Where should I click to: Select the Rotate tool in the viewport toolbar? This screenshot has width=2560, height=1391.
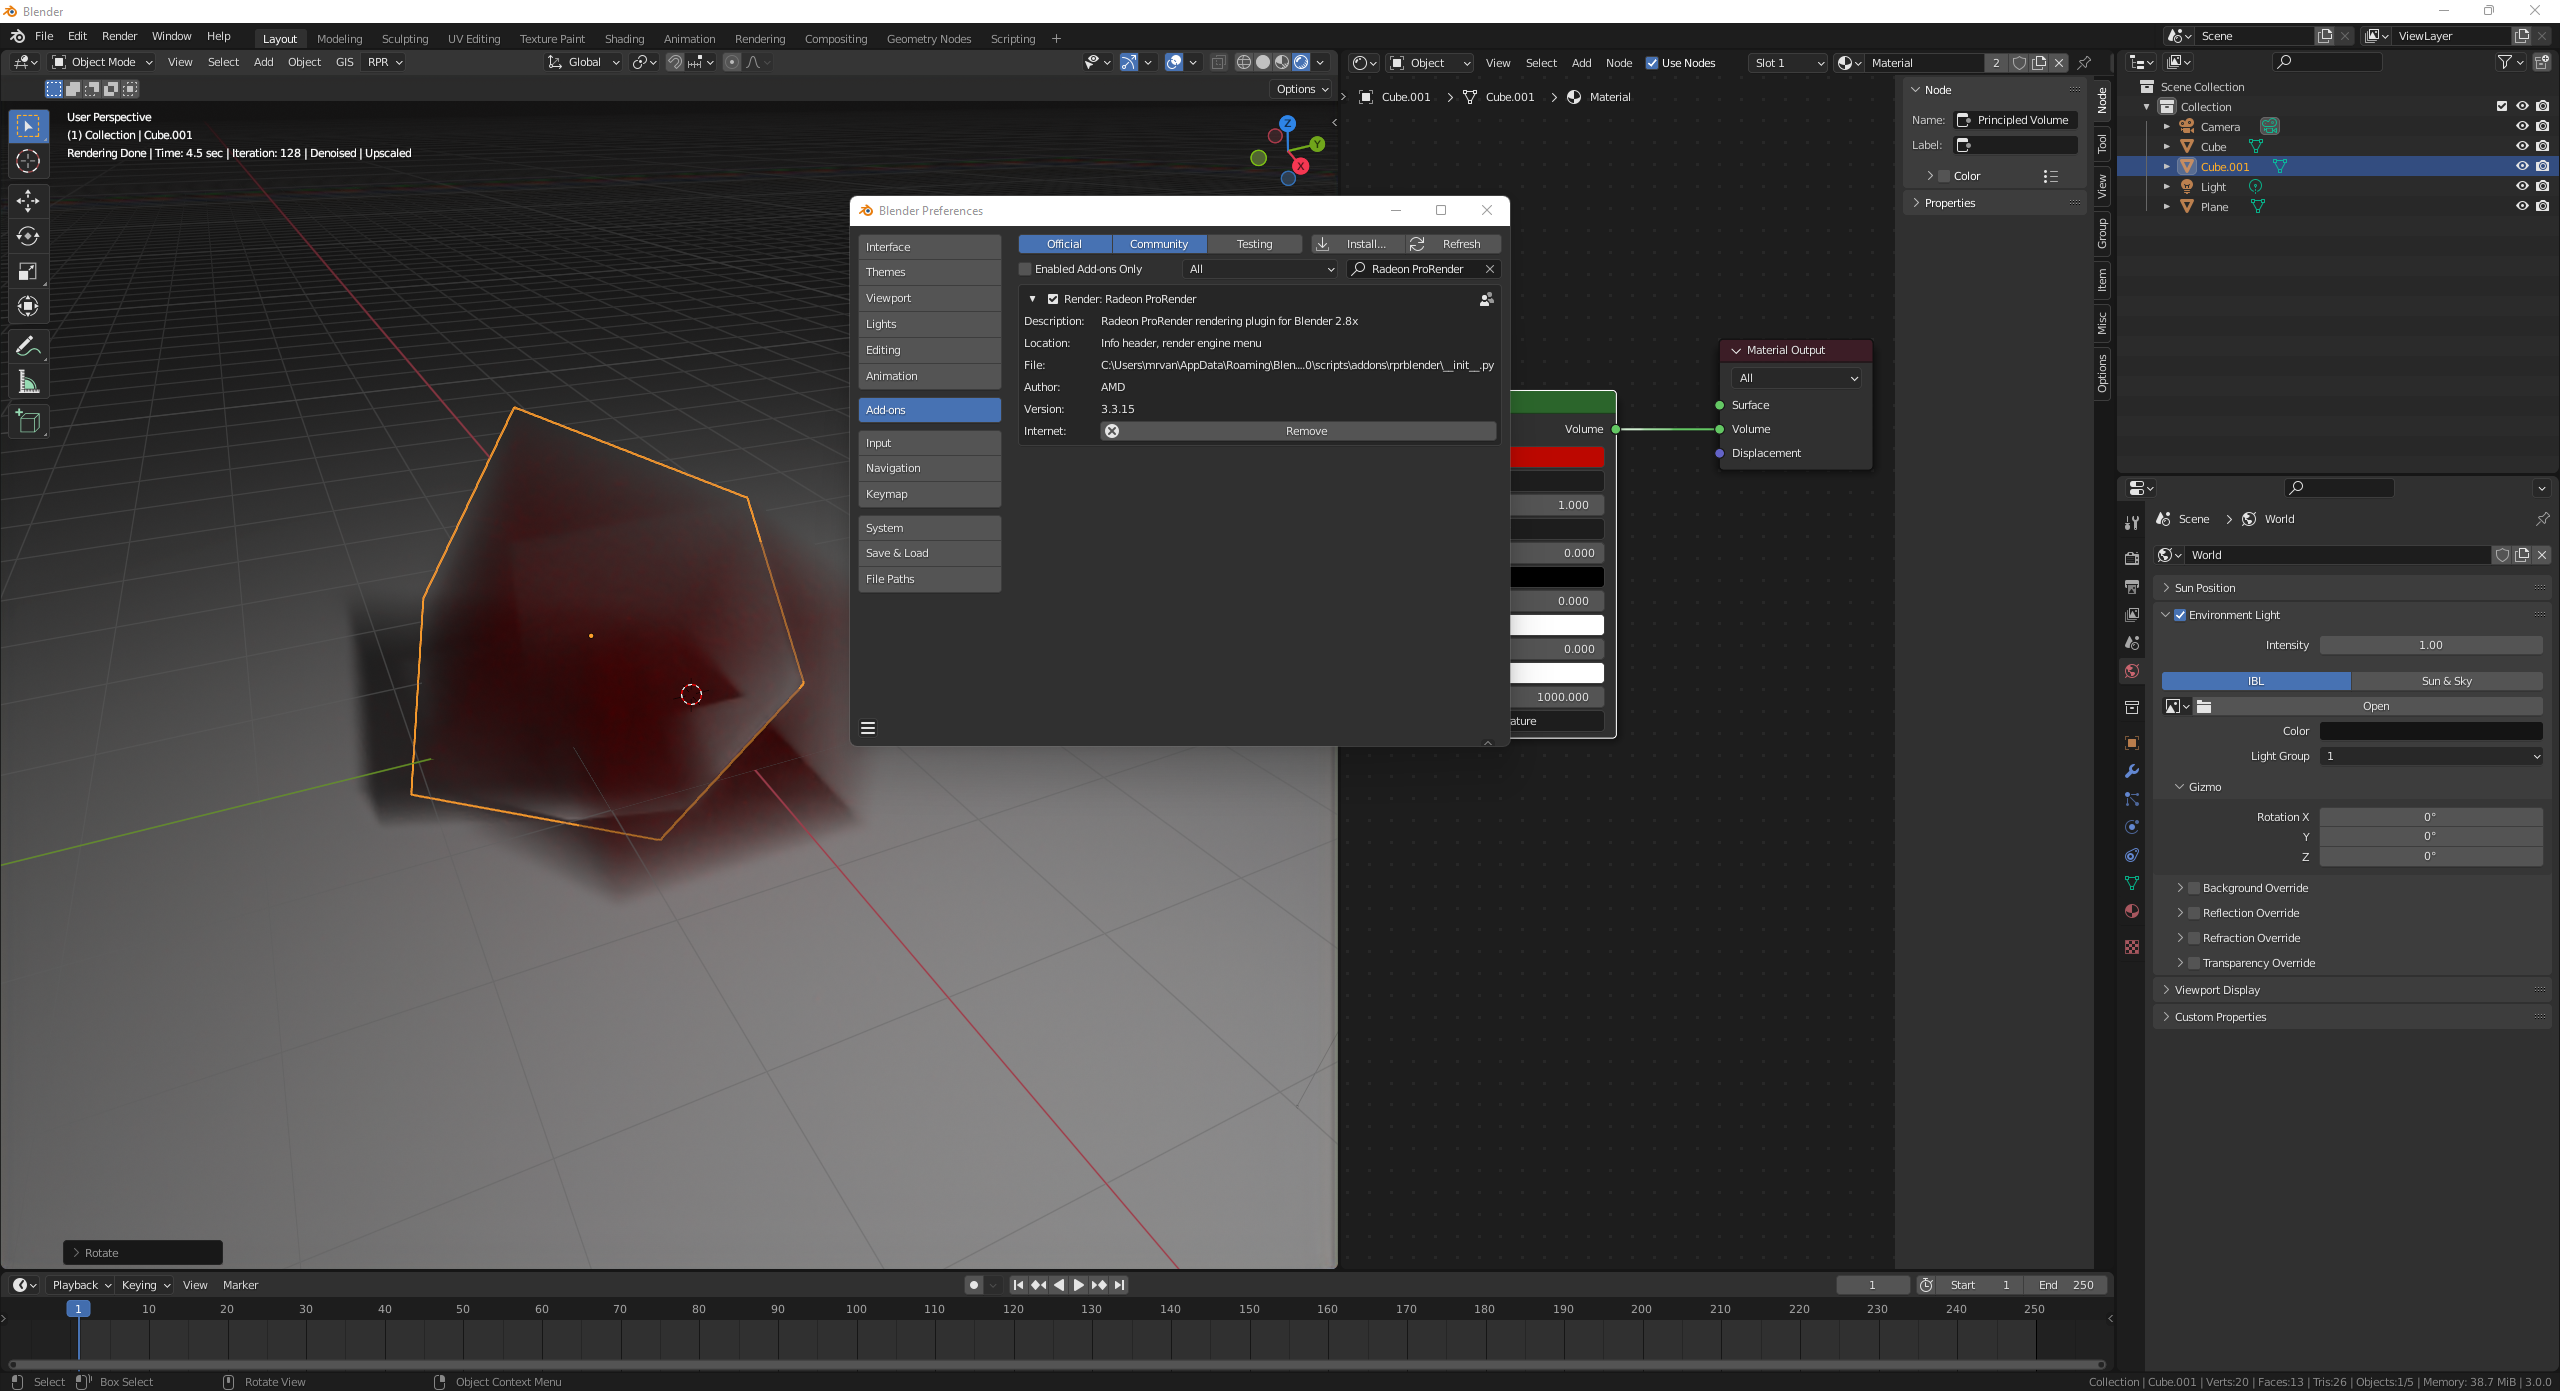click(x=28, y=236)
